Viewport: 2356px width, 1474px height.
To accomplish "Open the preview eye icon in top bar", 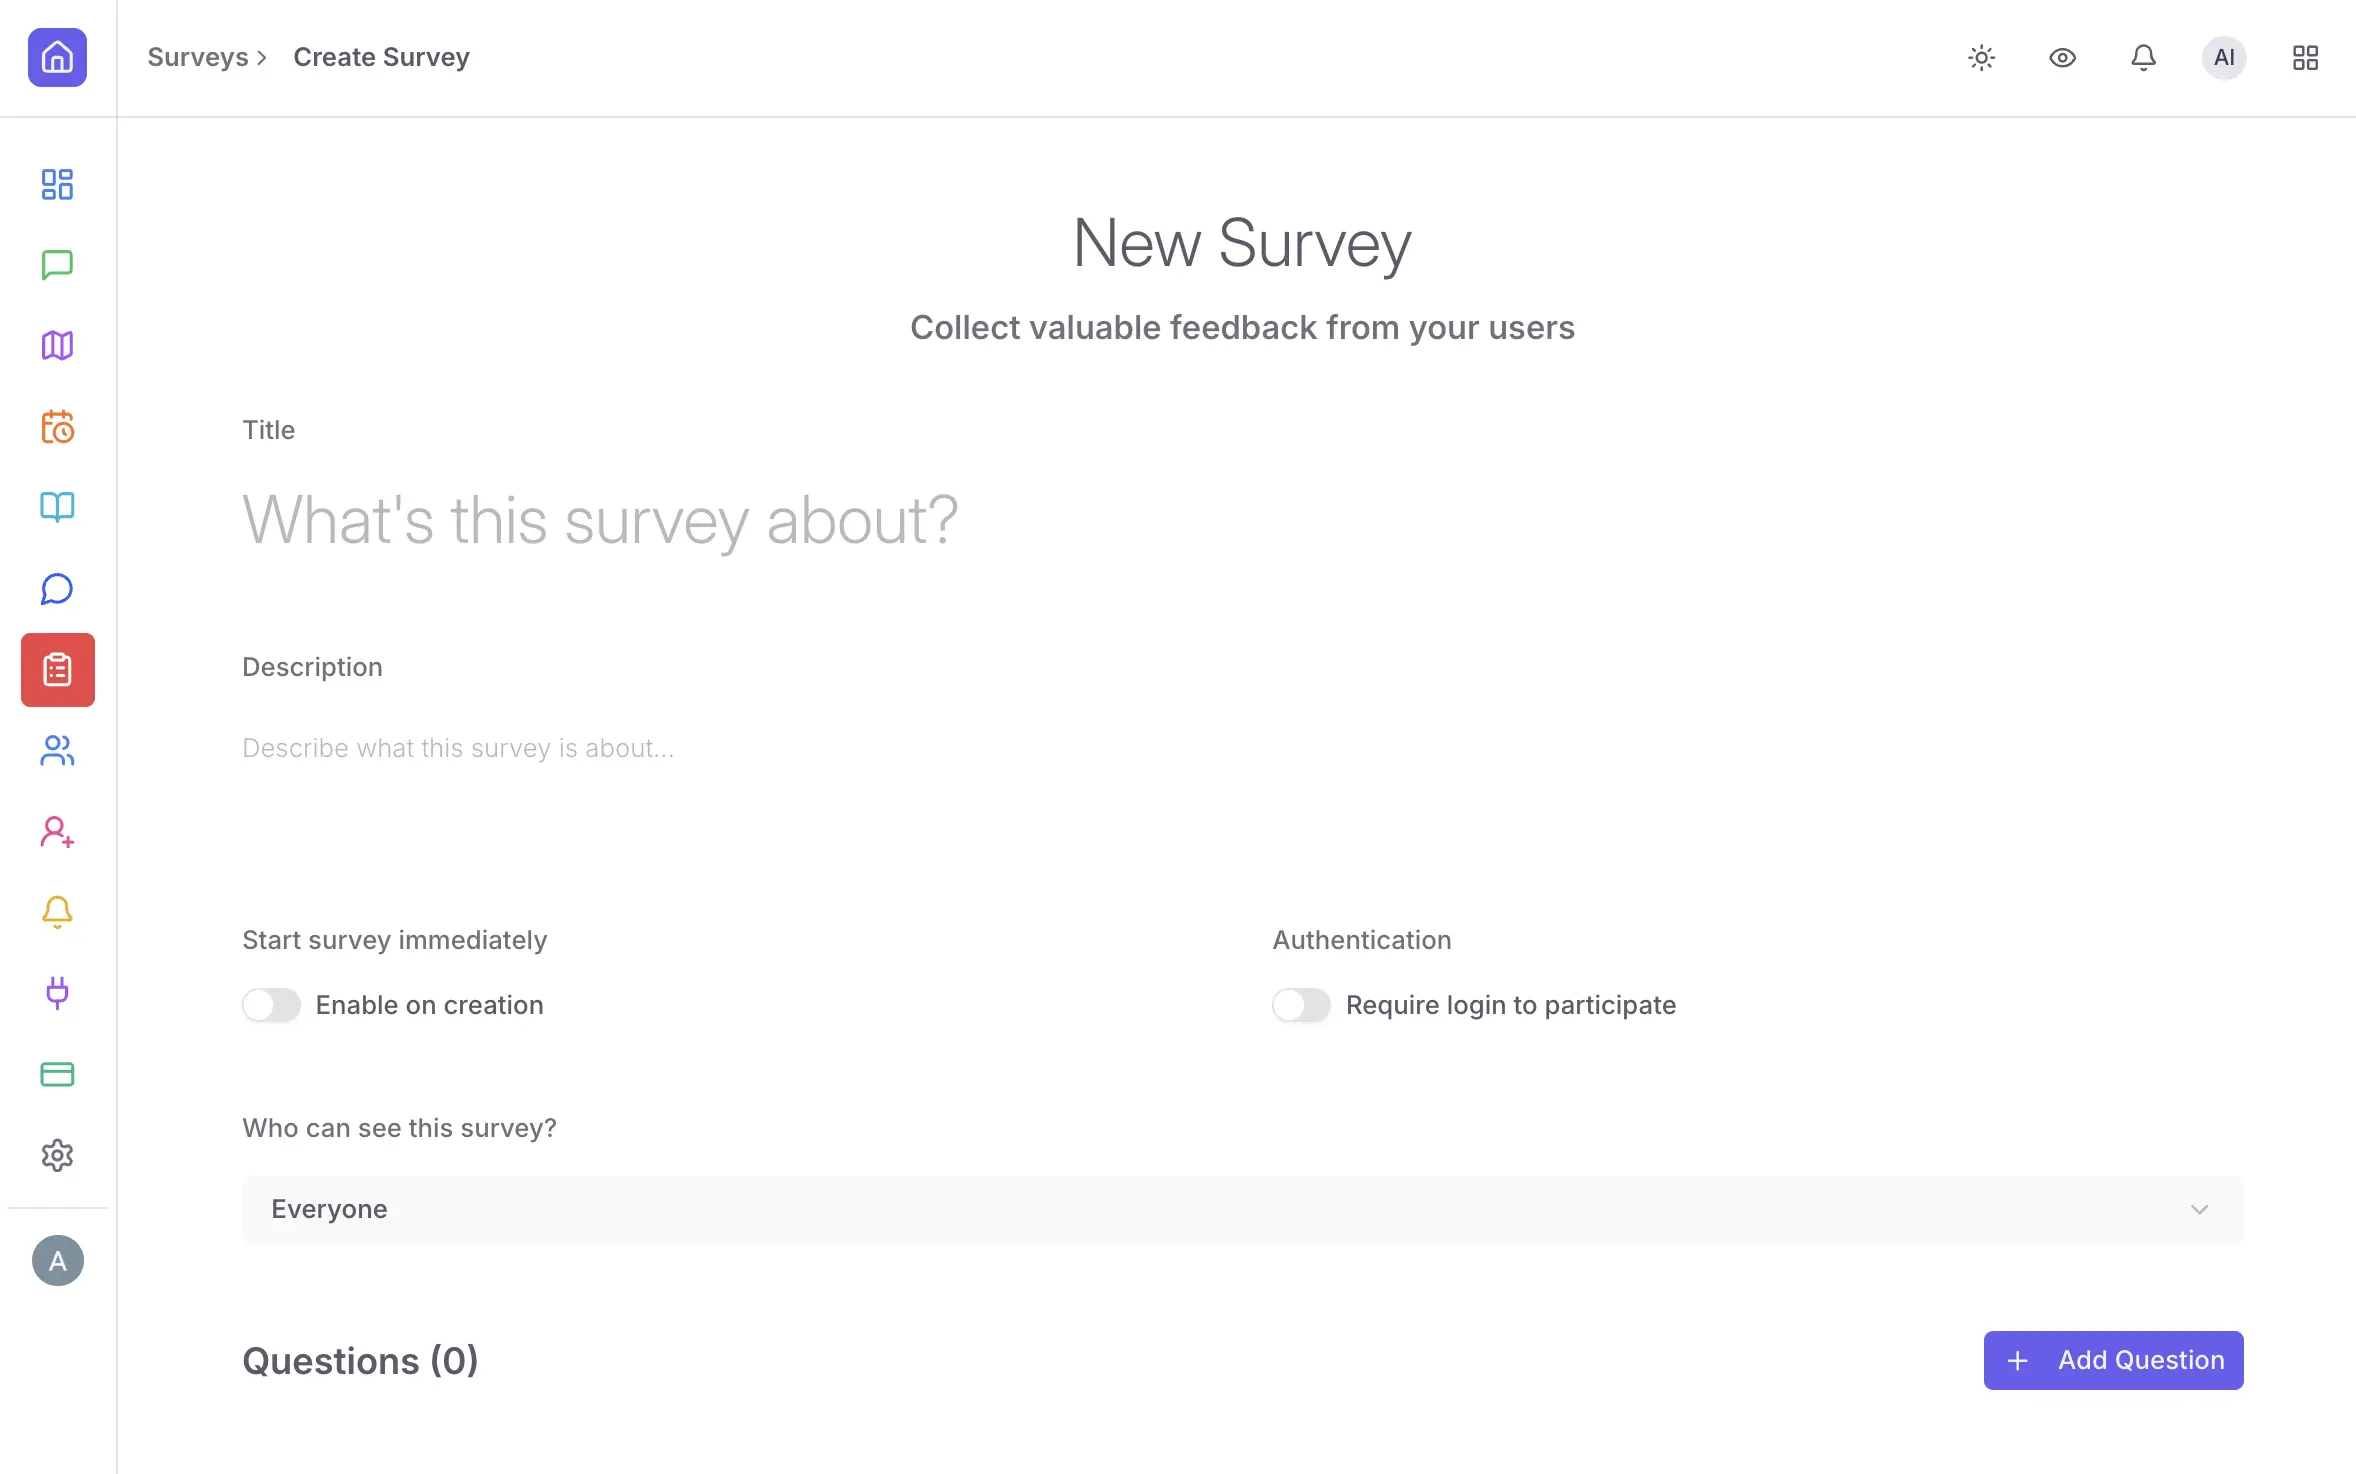I will (x=2062, y=57).
